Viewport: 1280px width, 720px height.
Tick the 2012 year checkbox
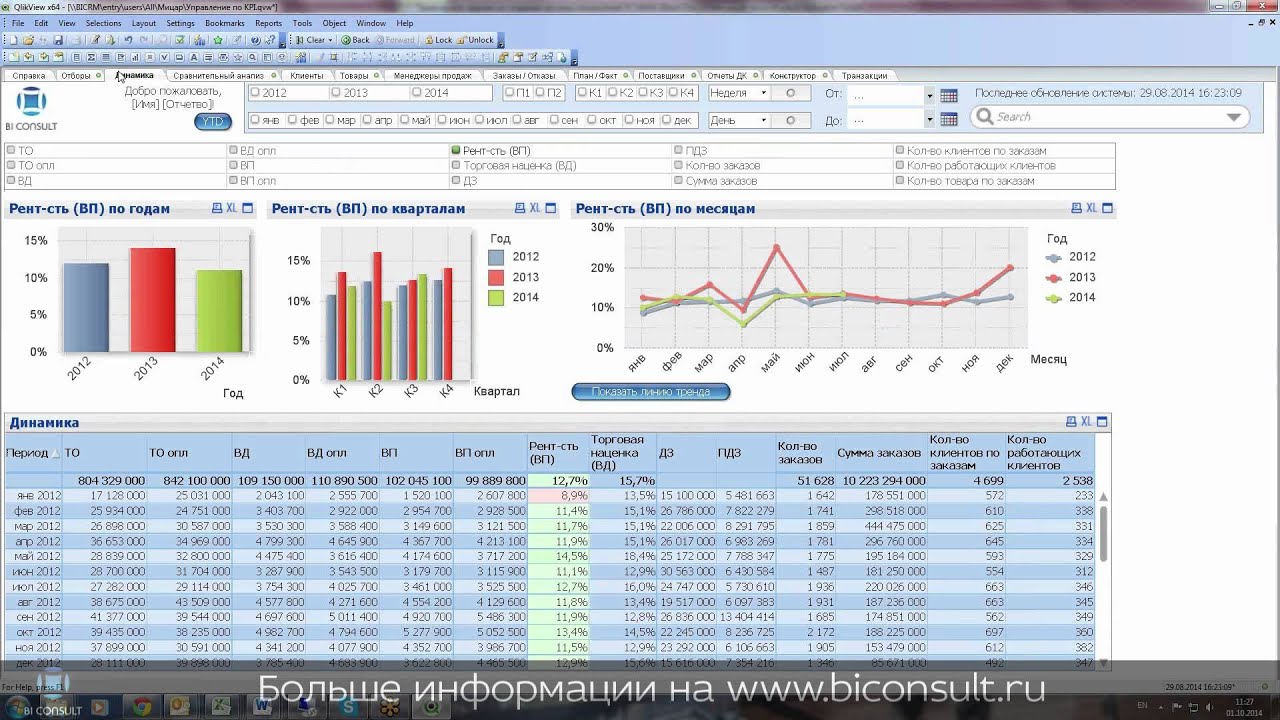[255, 93]
